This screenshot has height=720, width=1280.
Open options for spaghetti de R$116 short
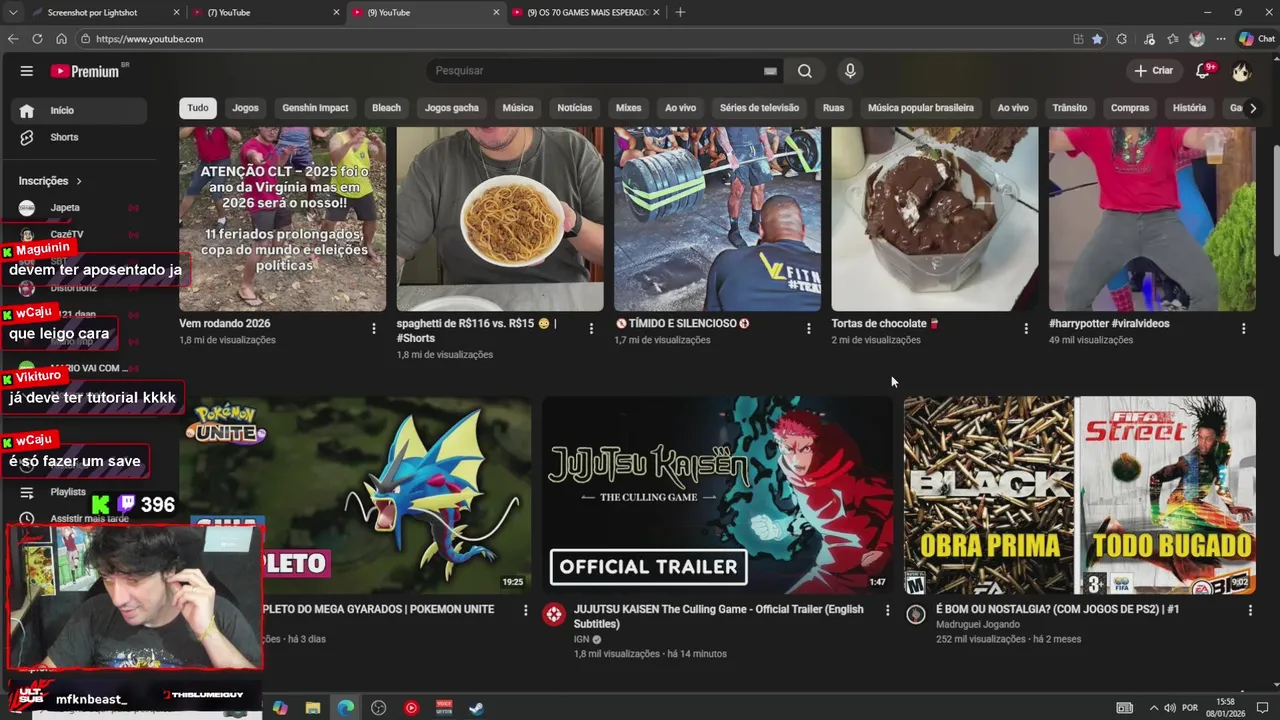pyautogui.click(x=591, y=328)
